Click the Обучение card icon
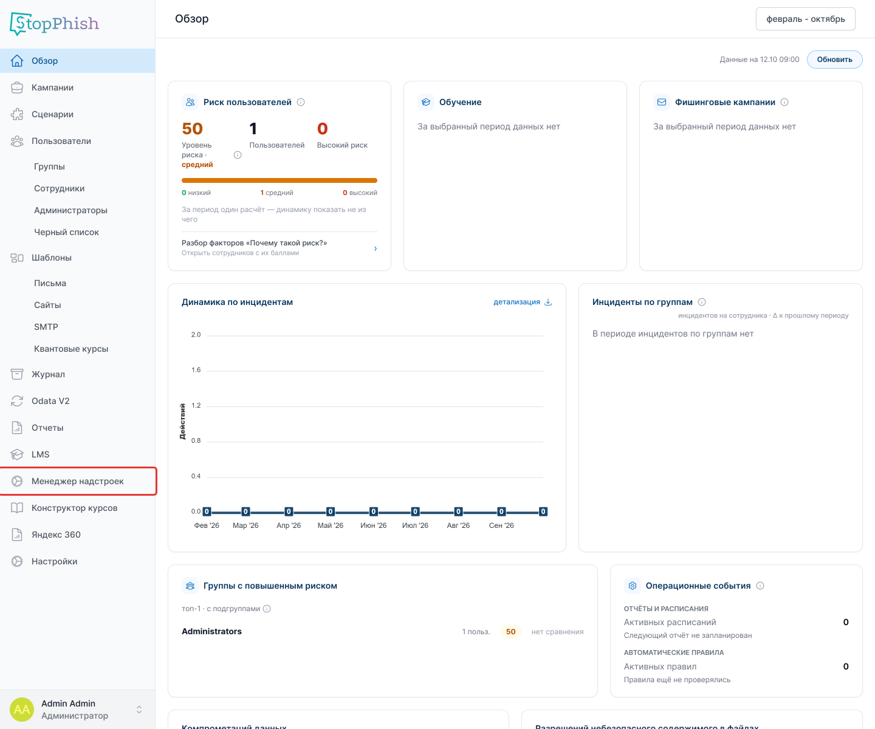The image size is (875, 729). click(426, 102)
